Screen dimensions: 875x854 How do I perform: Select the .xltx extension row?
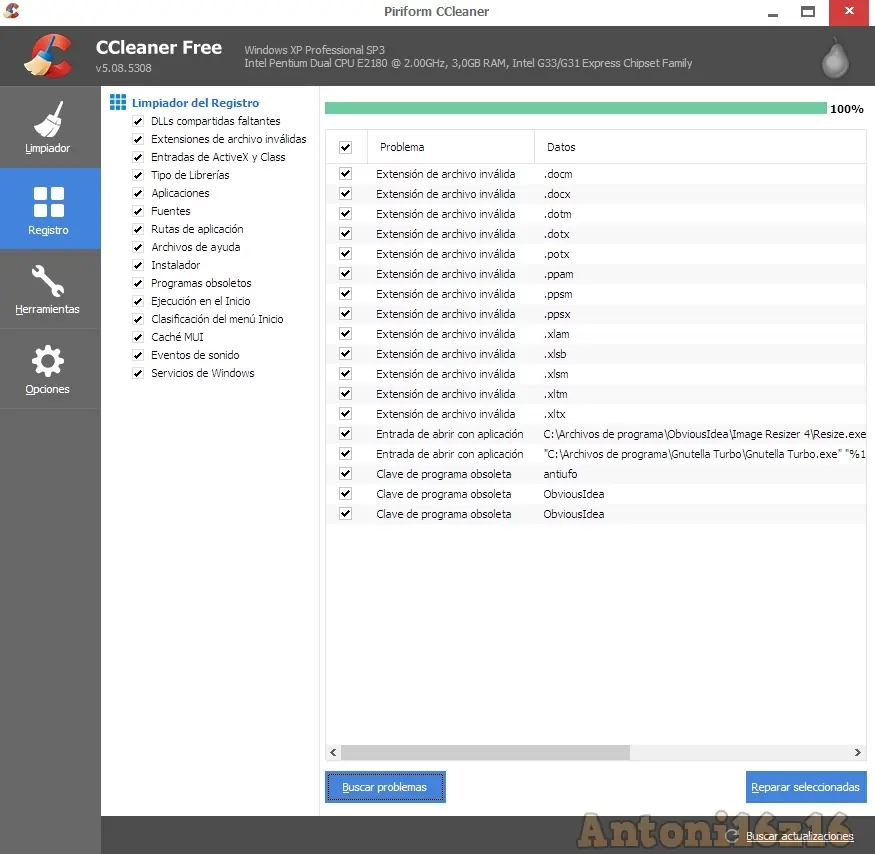click(x=596, y=414)
